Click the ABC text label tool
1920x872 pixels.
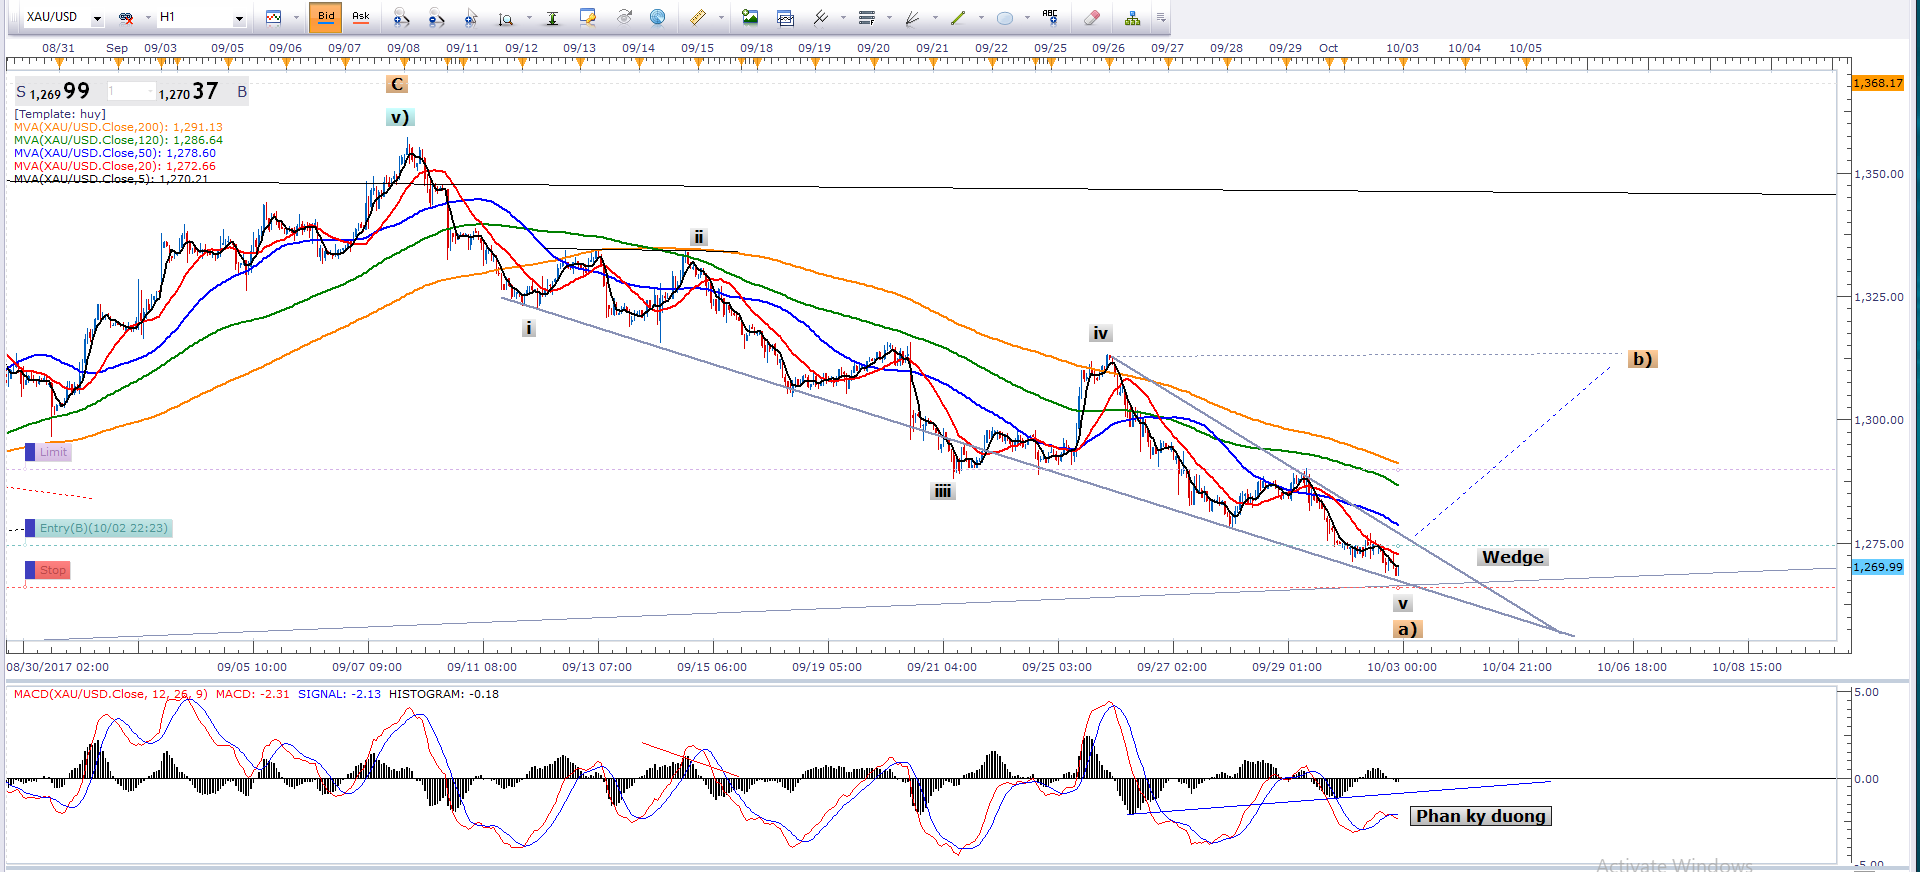click(x=1049, y=17)
